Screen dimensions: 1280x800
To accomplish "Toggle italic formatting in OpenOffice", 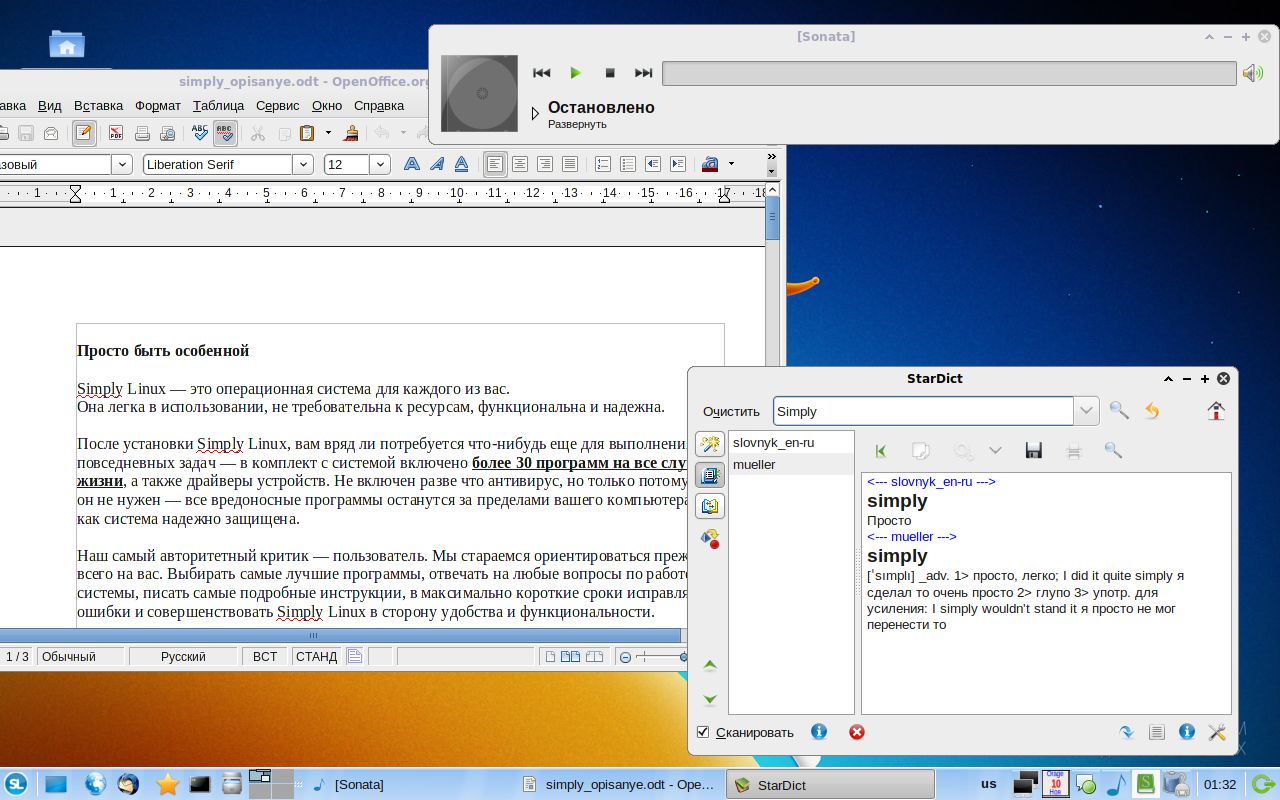I will point(436,164).
